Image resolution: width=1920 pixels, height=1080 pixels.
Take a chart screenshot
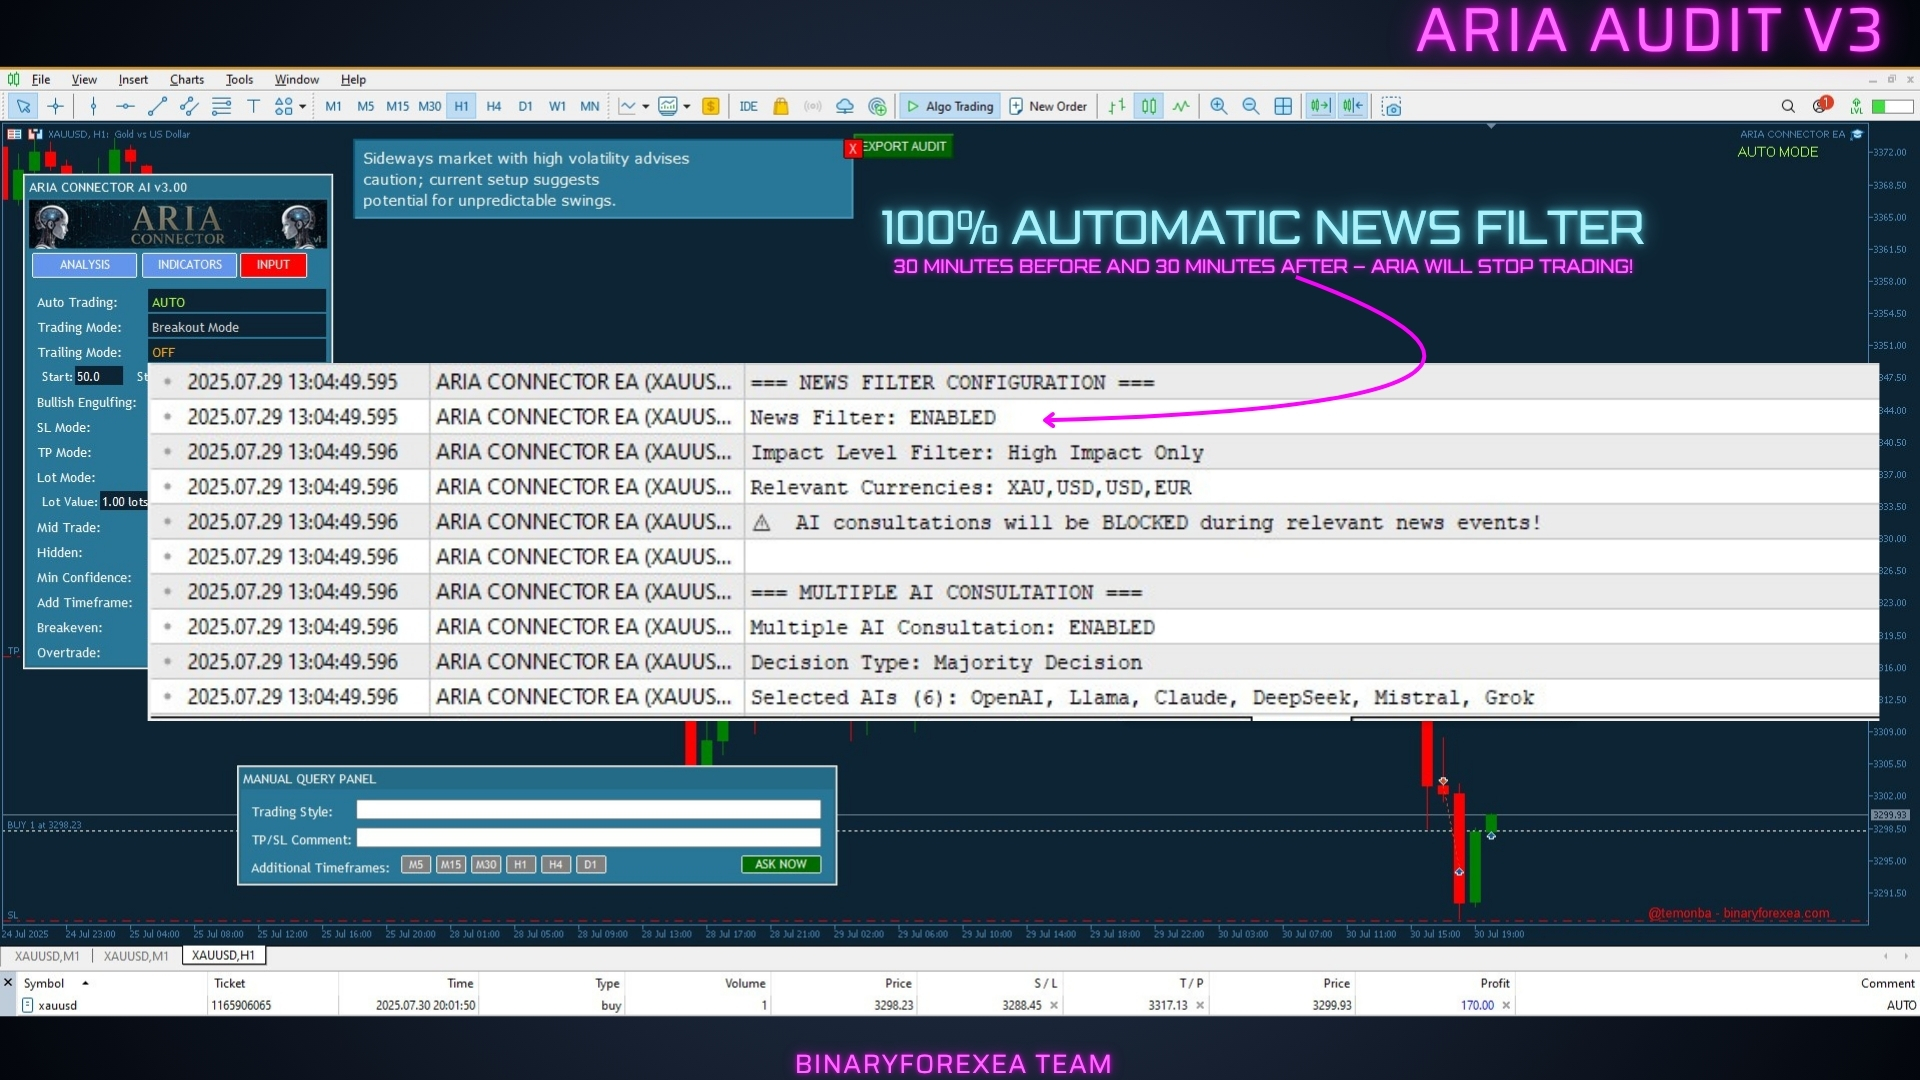coord(1392,106)
